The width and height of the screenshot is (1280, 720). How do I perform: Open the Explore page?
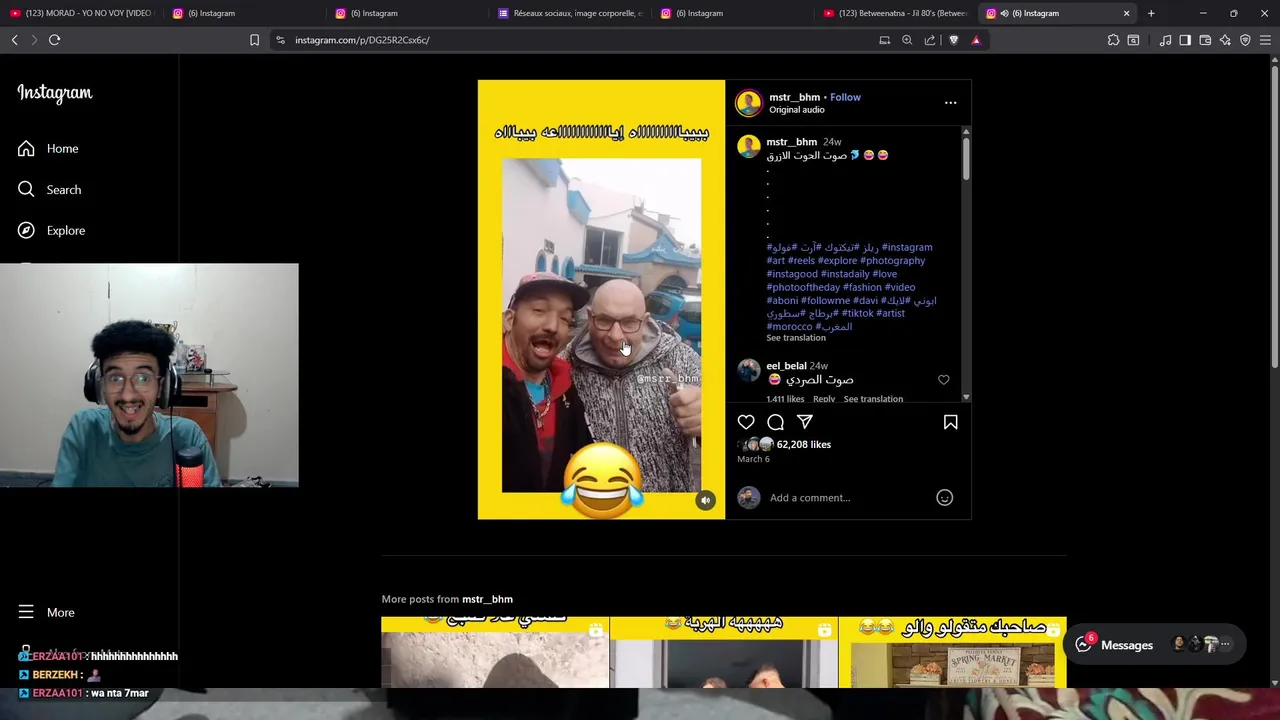click(x=51, y=230)
